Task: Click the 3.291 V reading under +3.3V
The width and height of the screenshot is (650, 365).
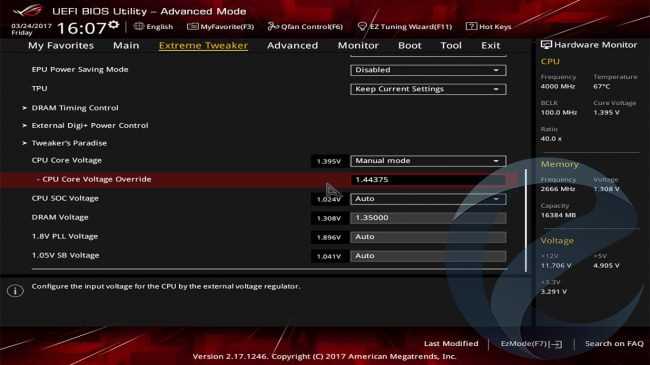Action: click(553, 292)
